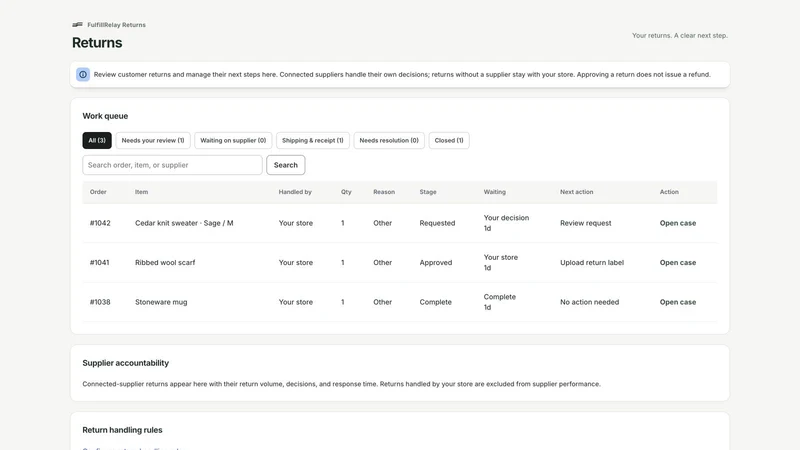Click the Reason column header

pos(384,192)
